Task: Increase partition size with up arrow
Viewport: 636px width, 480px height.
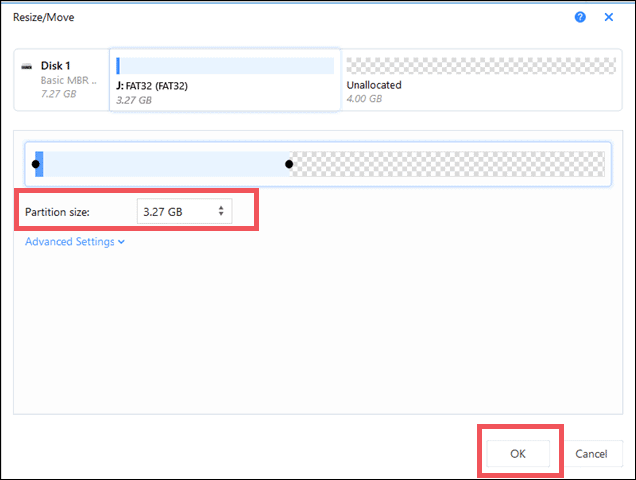Action: pos(221,208)
